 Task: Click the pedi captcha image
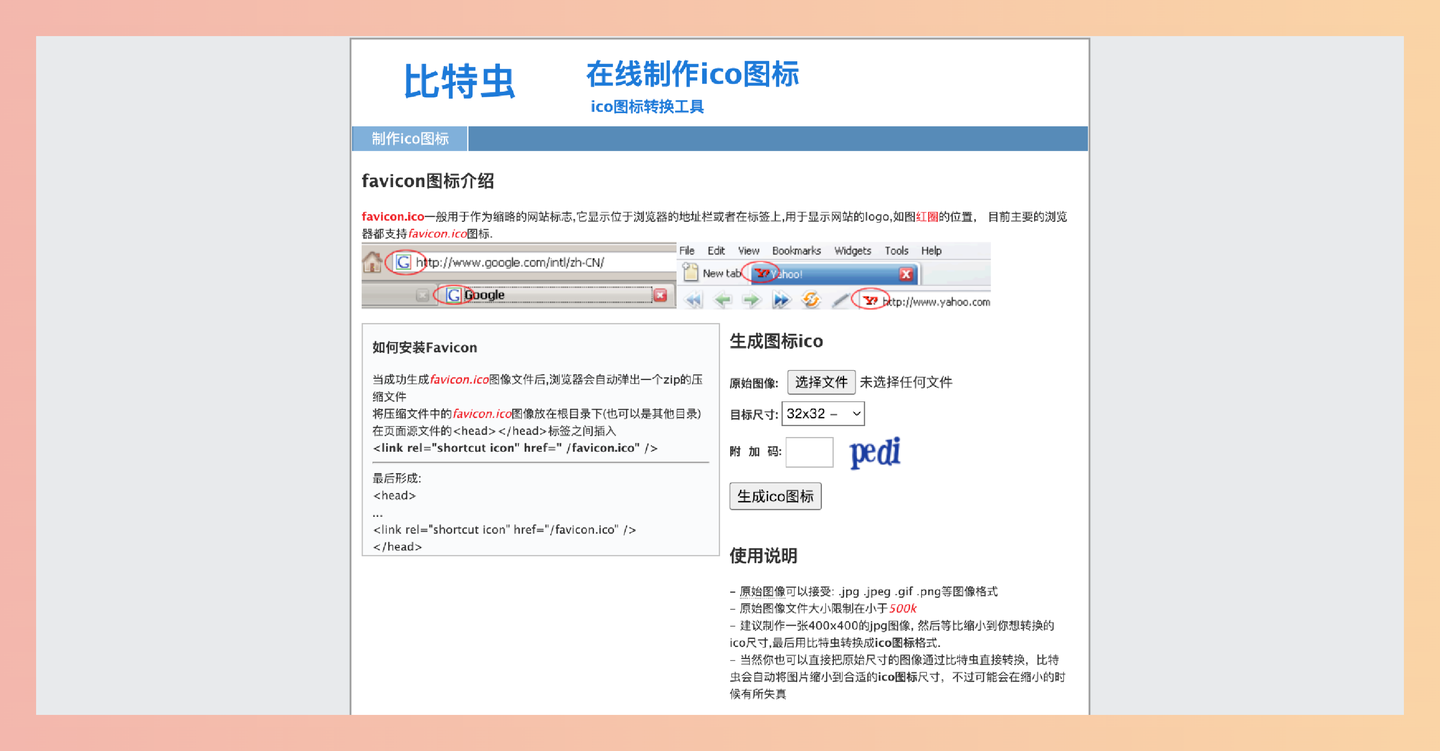pyautogui.click(x=874, y=452)
